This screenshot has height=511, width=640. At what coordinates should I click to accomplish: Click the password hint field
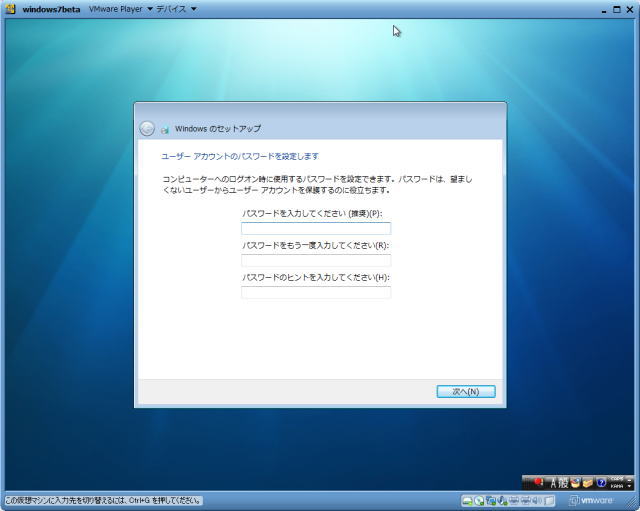pyautogui.click(x=316, y=292)
